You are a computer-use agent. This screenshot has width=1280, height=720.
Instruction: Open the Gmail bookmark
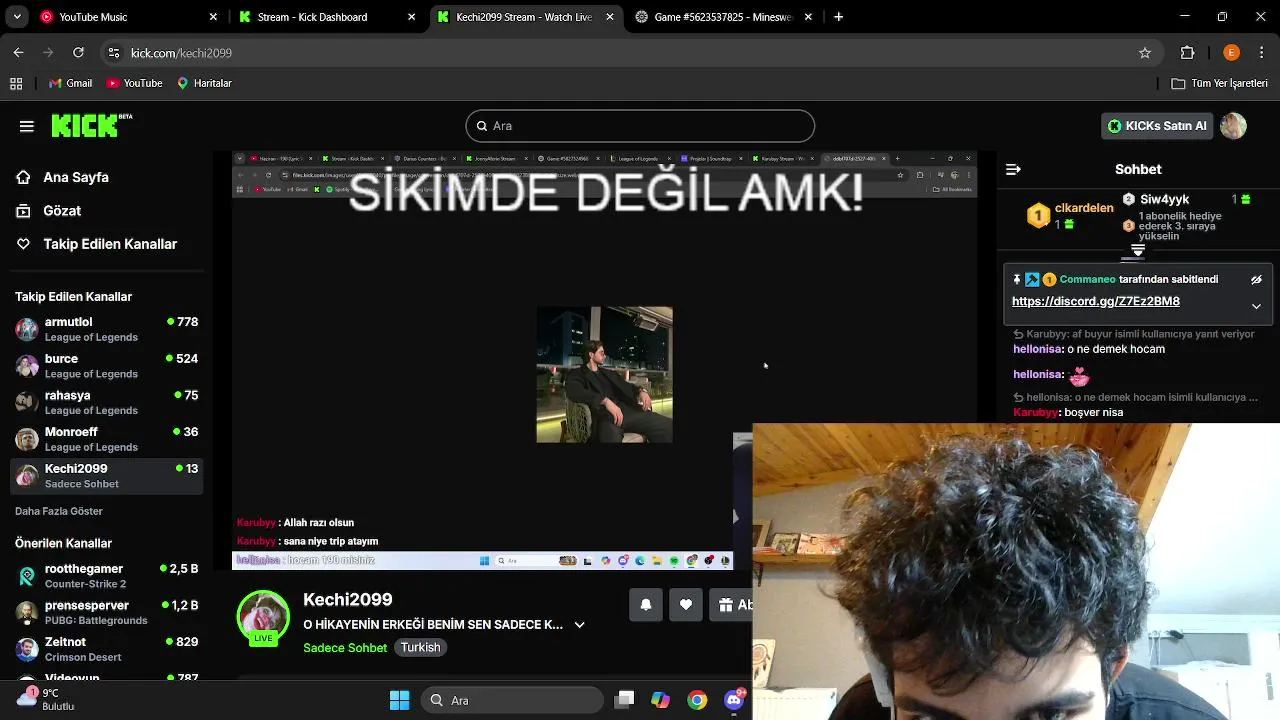click(70, 83)
